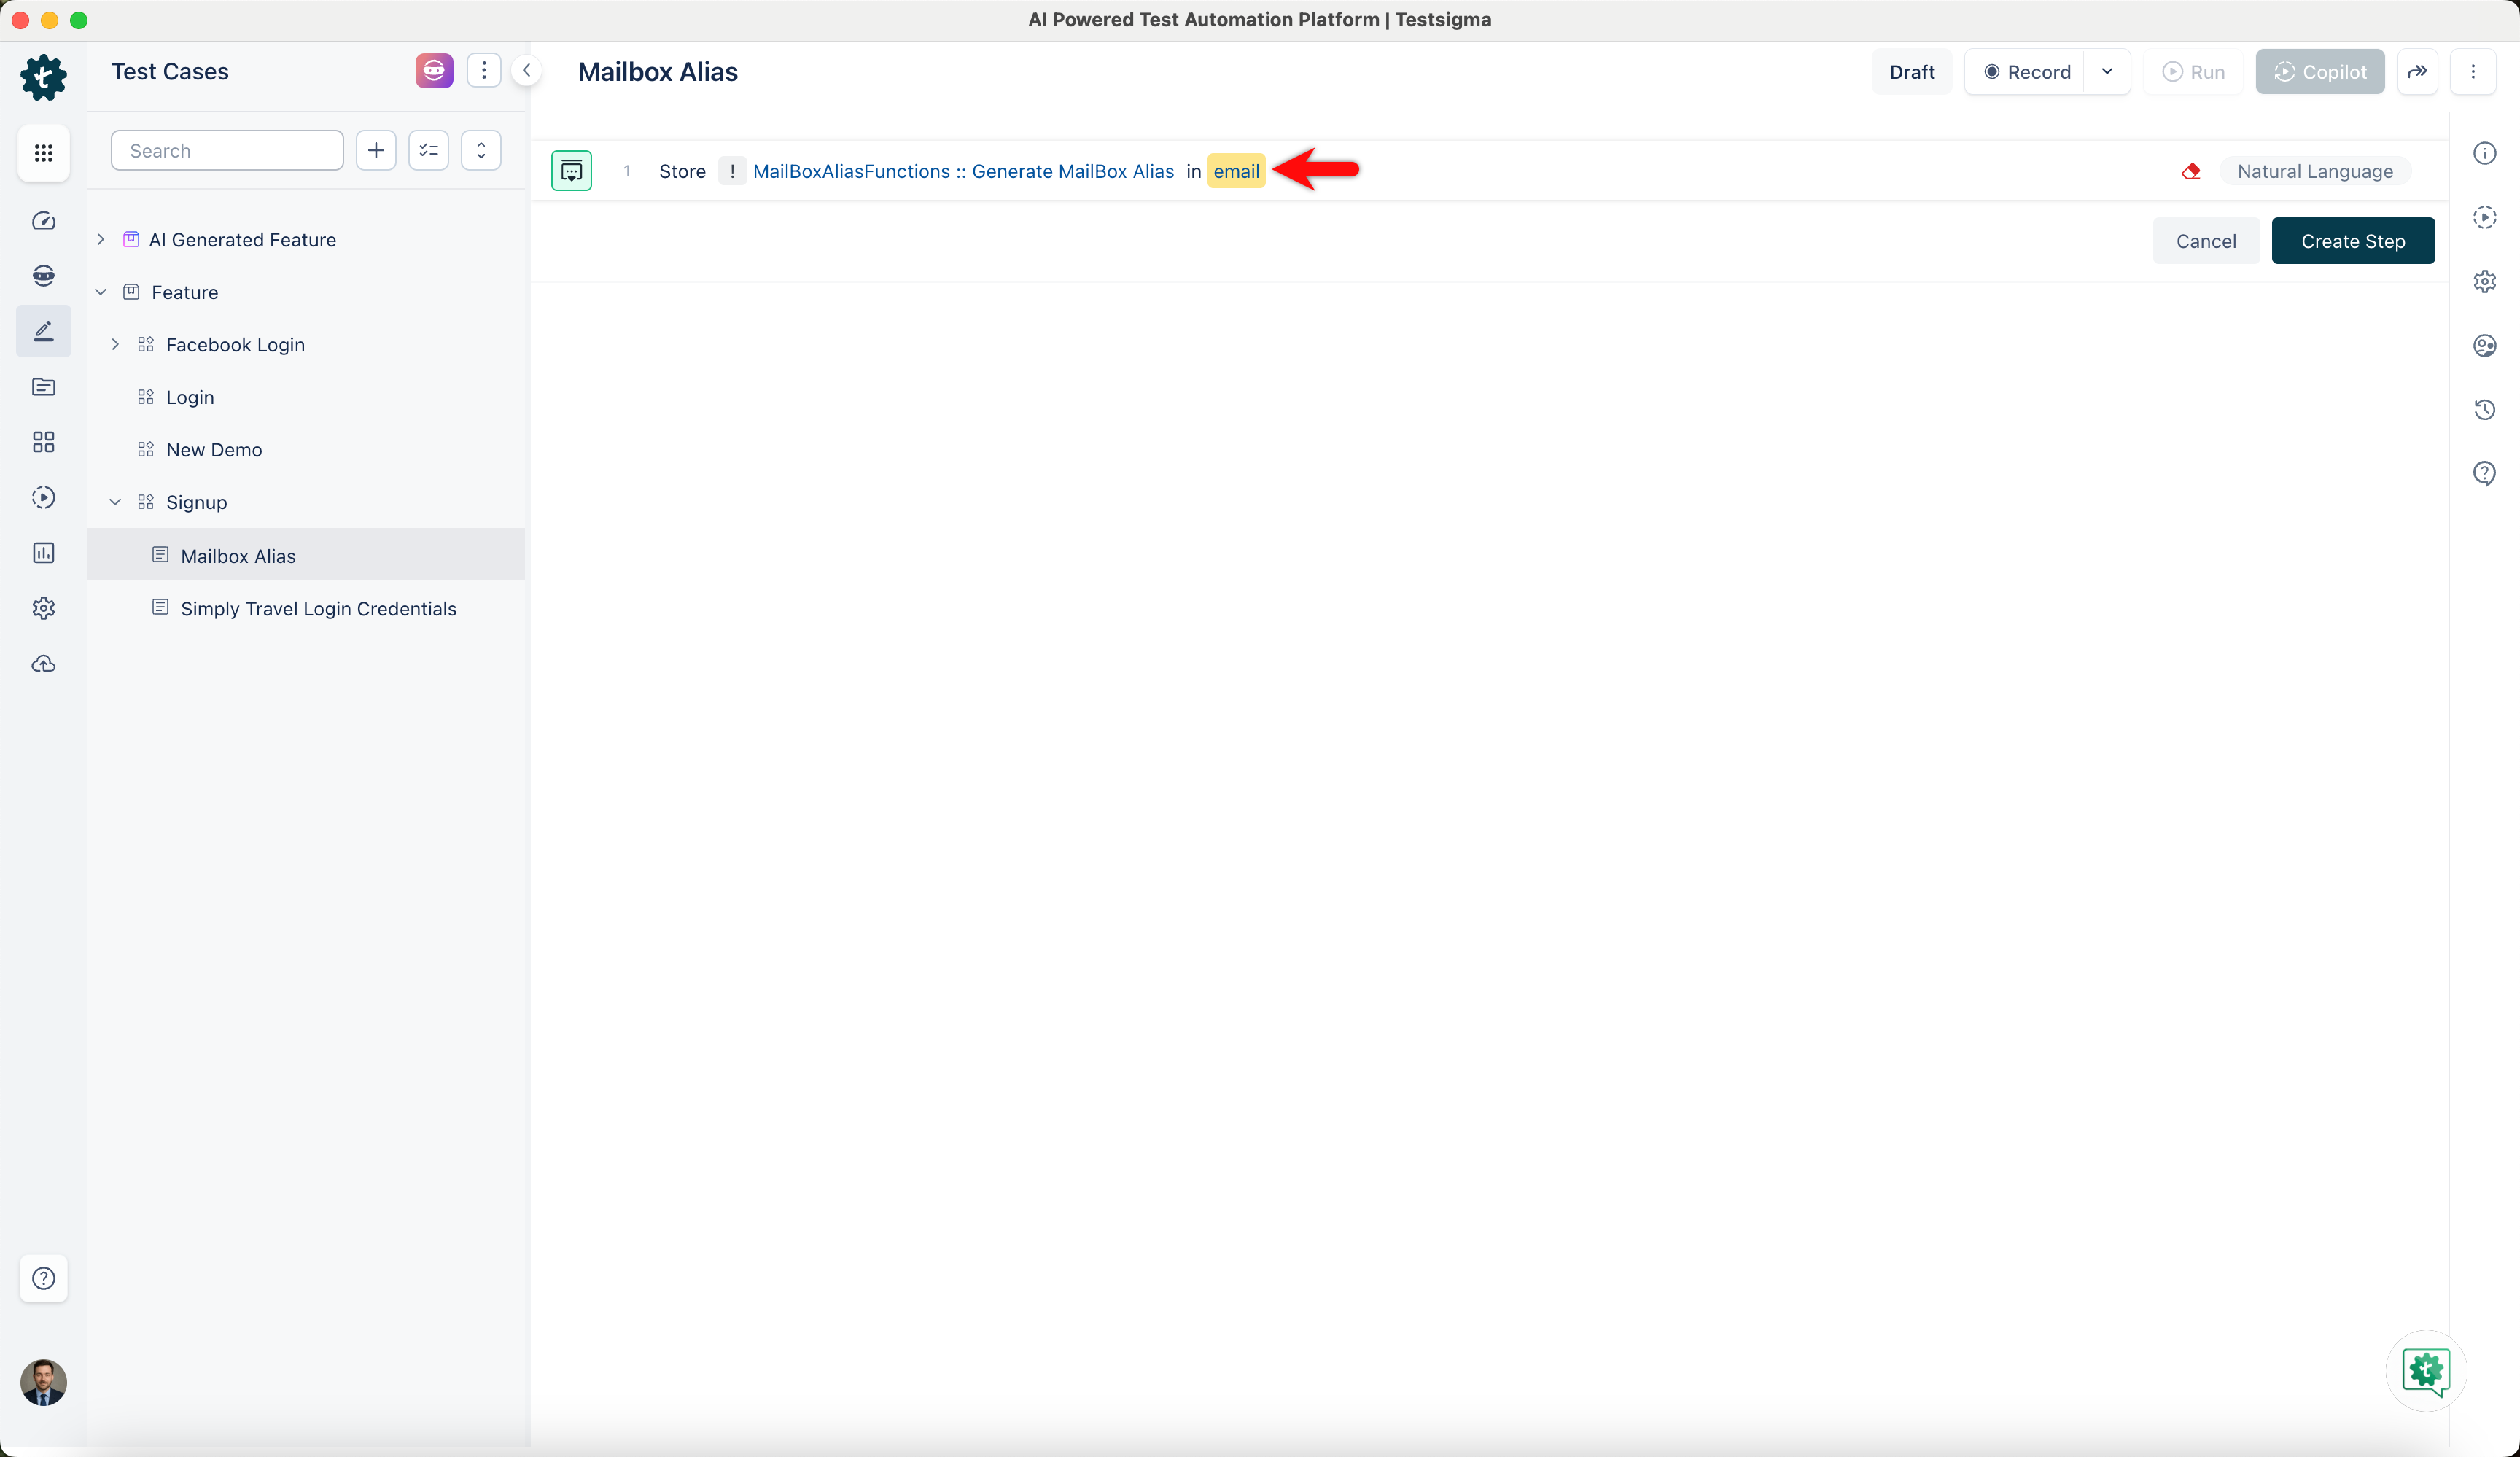Click the checklist multi-select icon

(x=429, y=150)
